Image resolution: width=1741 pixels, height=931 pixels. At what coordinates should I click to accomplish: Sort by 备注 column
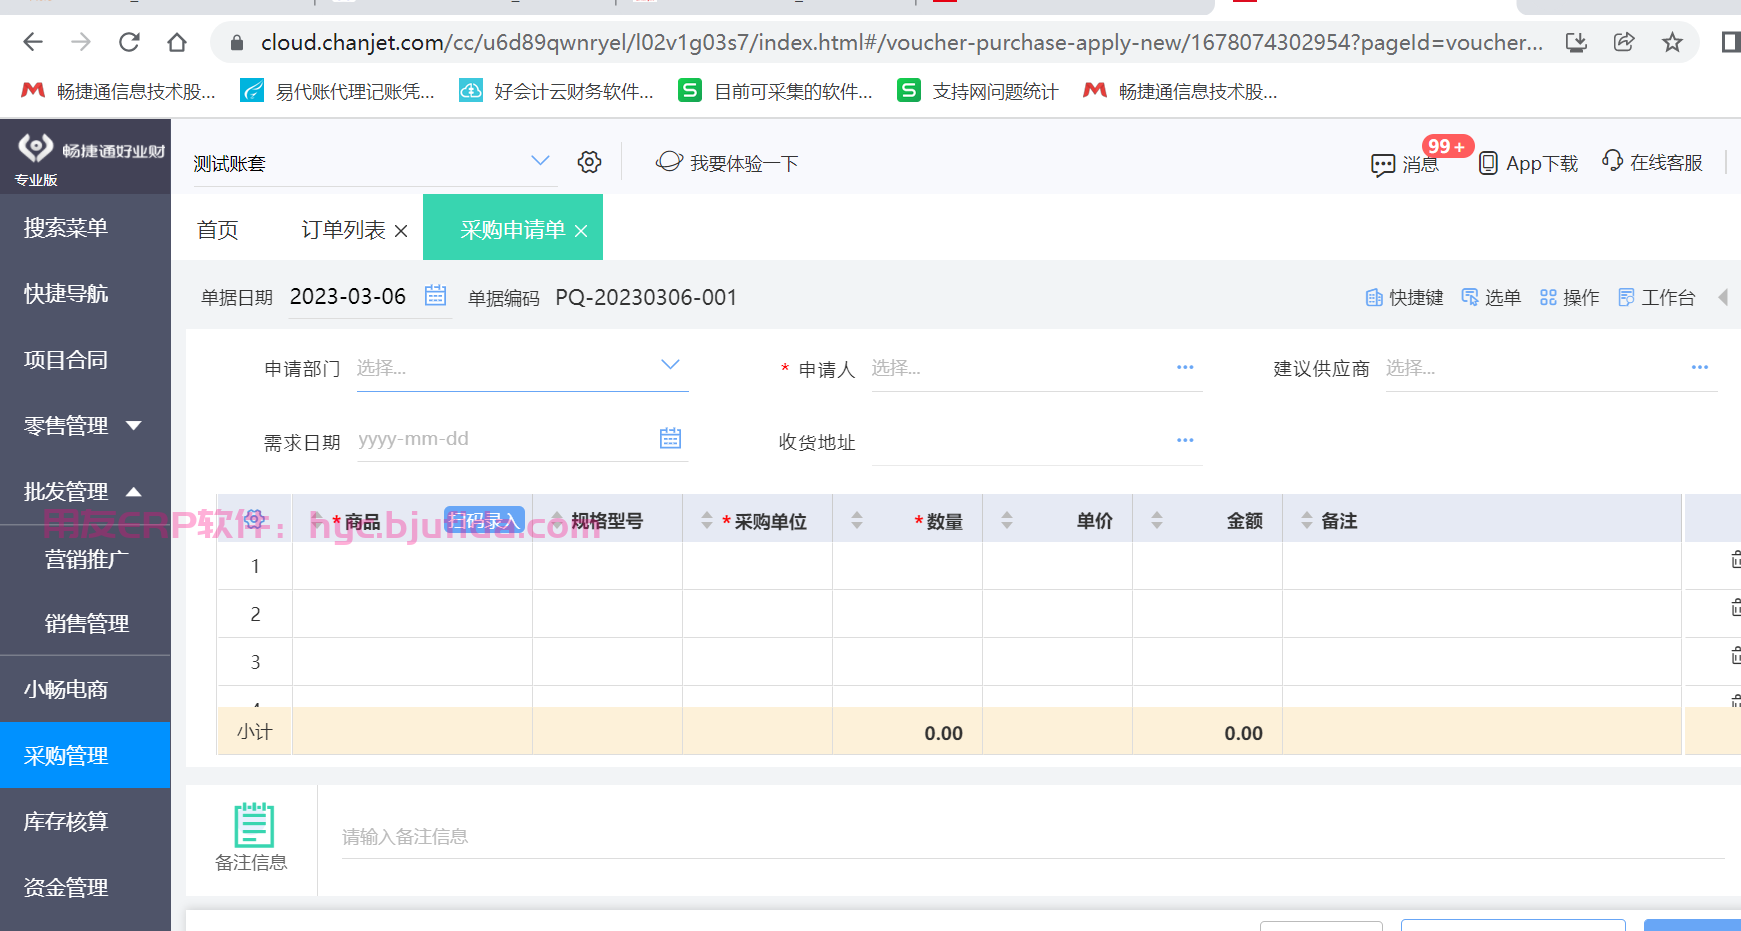(x=1306, y=520)
